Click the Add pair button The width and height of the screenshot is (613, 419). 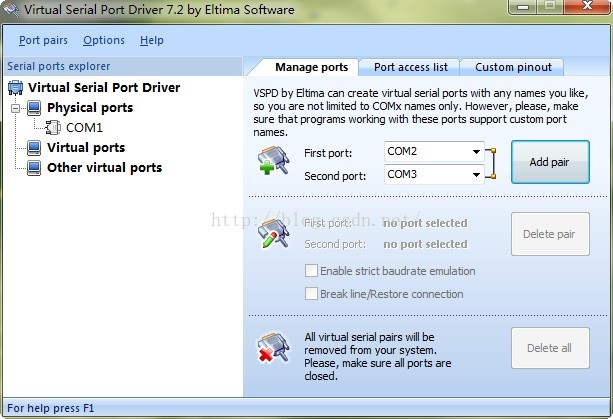(x=550, y=162)
